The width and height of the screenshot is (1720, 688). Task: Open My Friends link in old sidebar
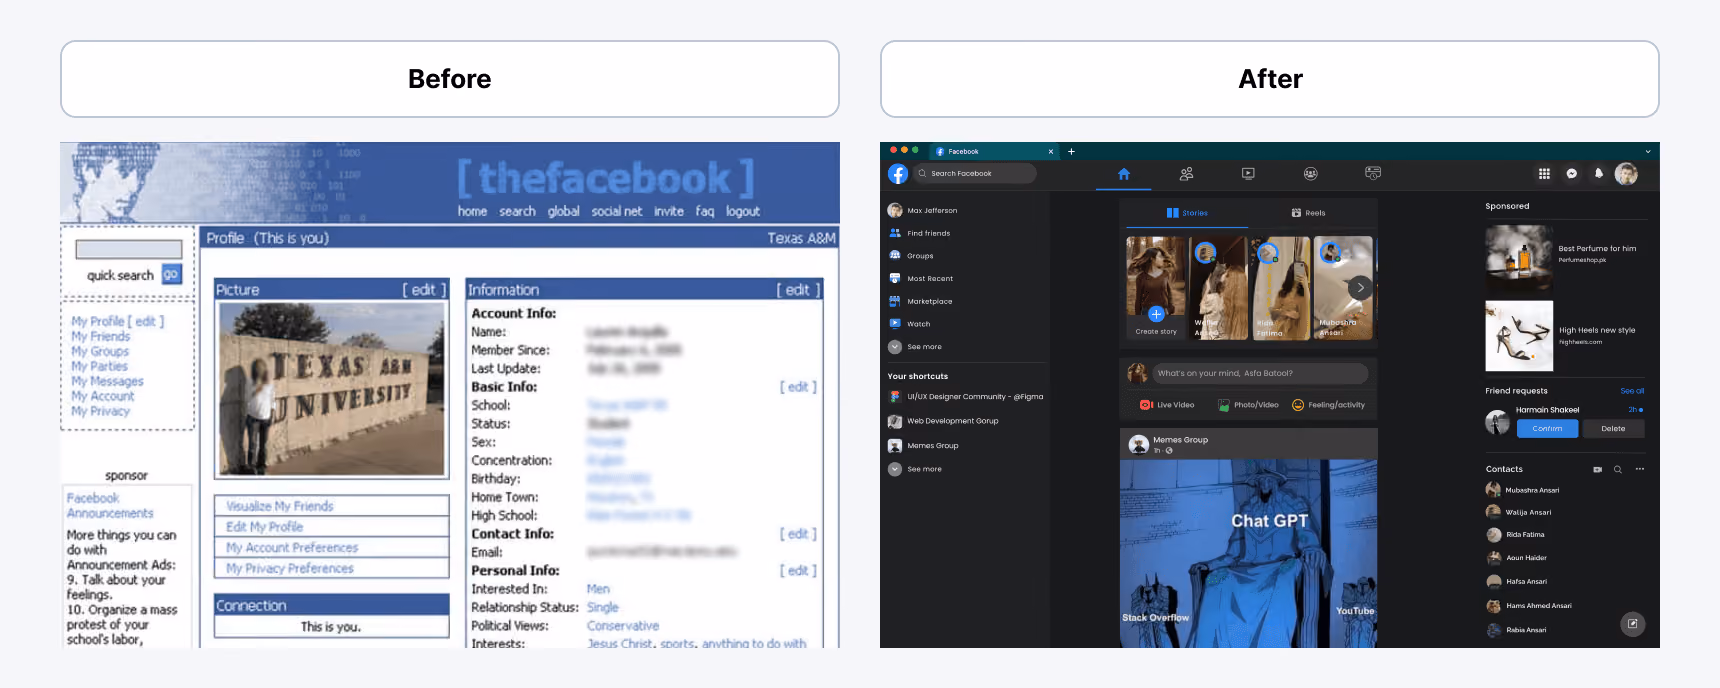click(100, 337)
